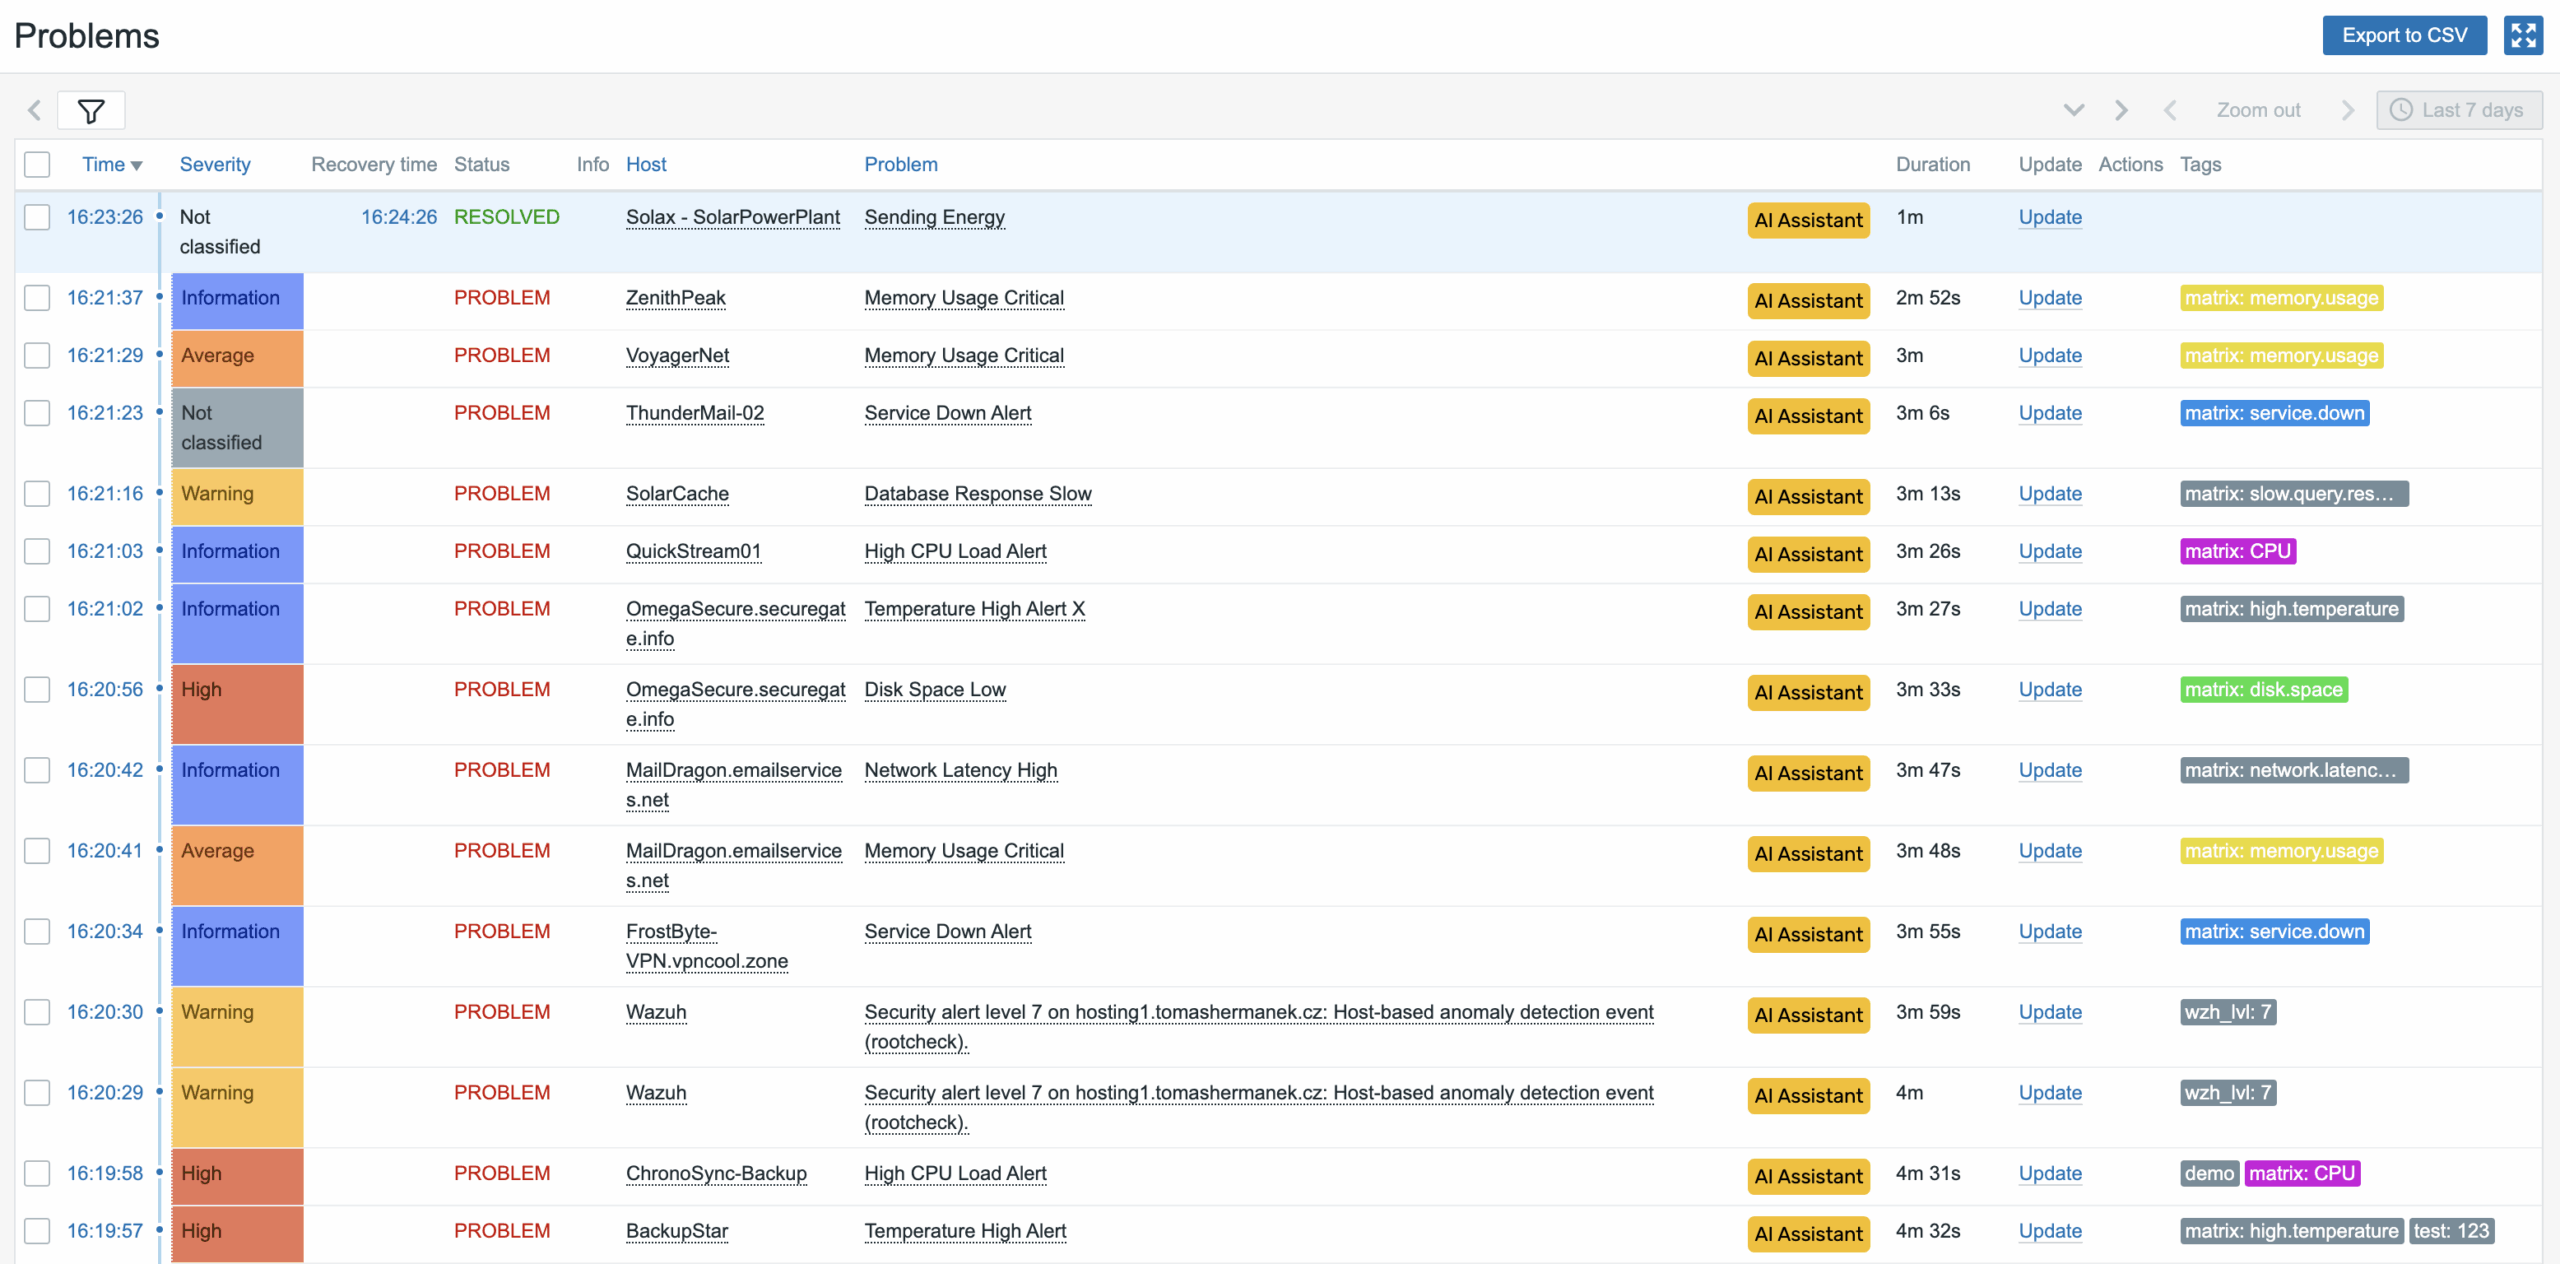This screenshot has width=2560, height=1264.
Task: Click Zoom out time range control
Action: coord(2258,111)
